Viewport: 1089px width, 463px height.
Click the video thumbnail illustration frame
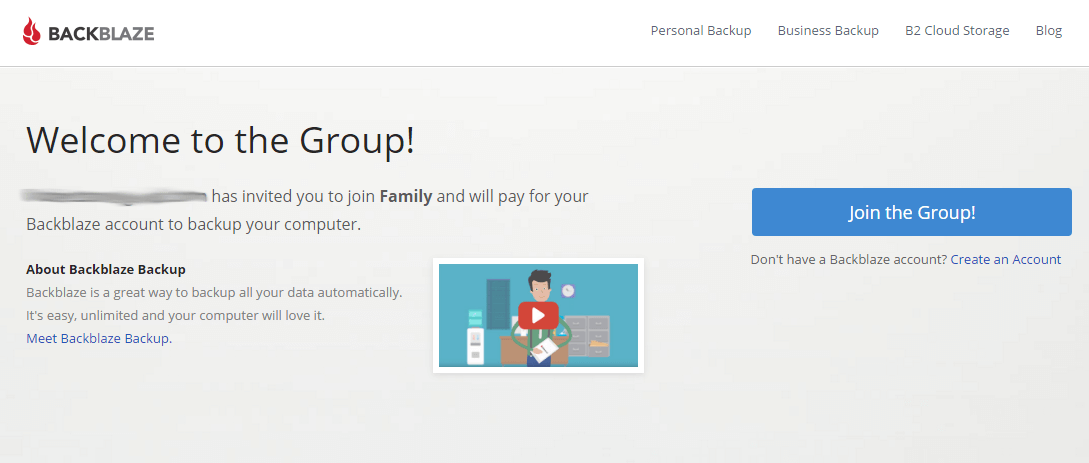pos(538,315)
